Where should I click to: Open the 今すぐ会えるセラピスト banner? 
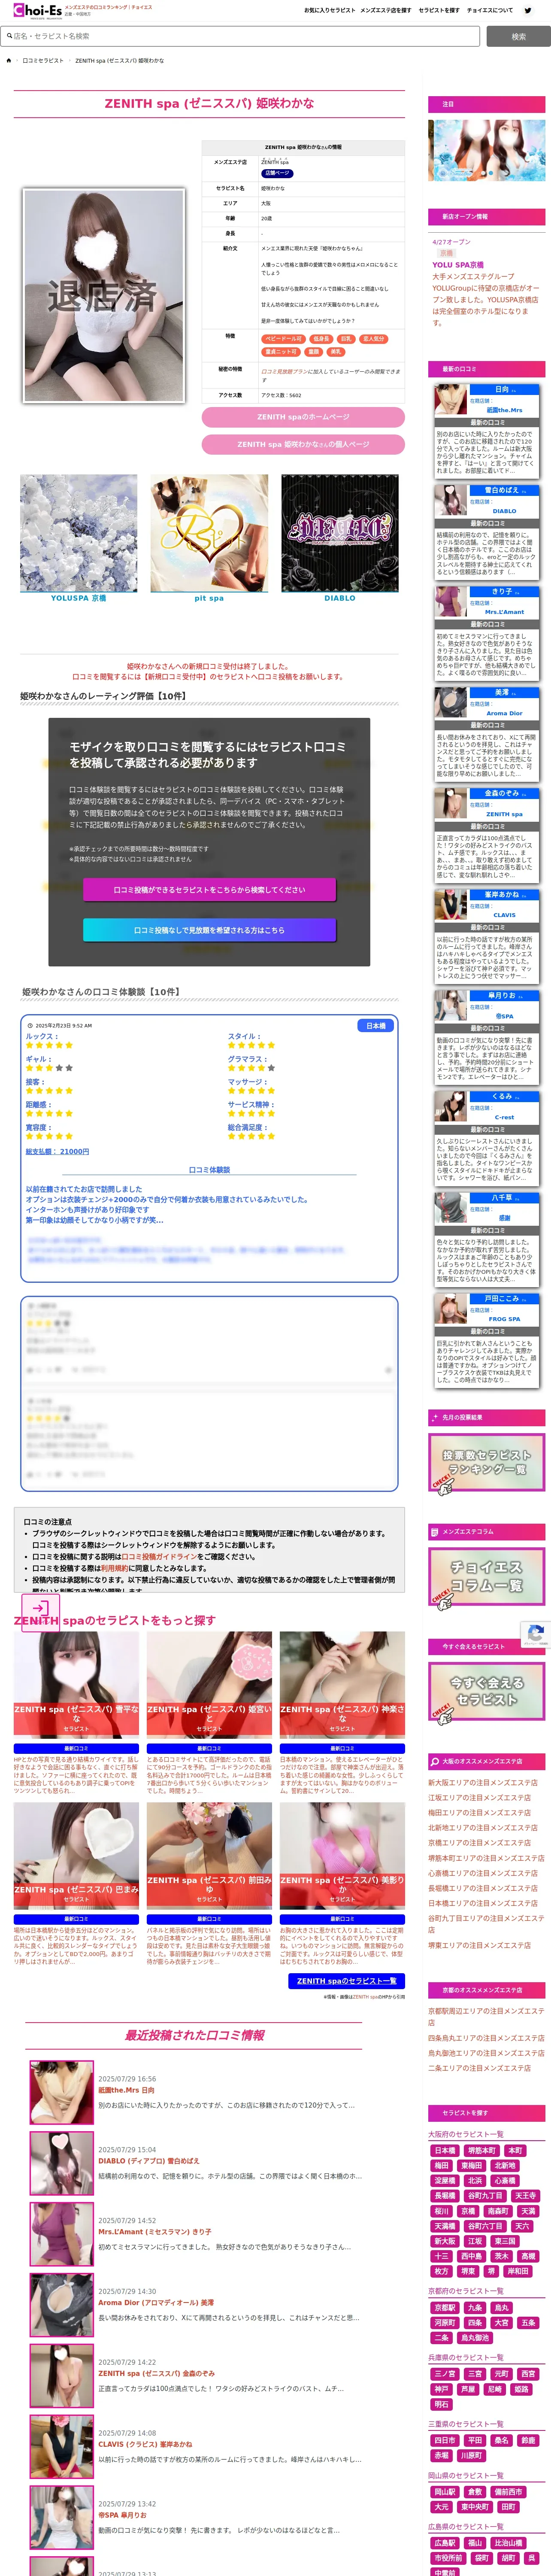pyautogui.click(x=487, y=1692)
